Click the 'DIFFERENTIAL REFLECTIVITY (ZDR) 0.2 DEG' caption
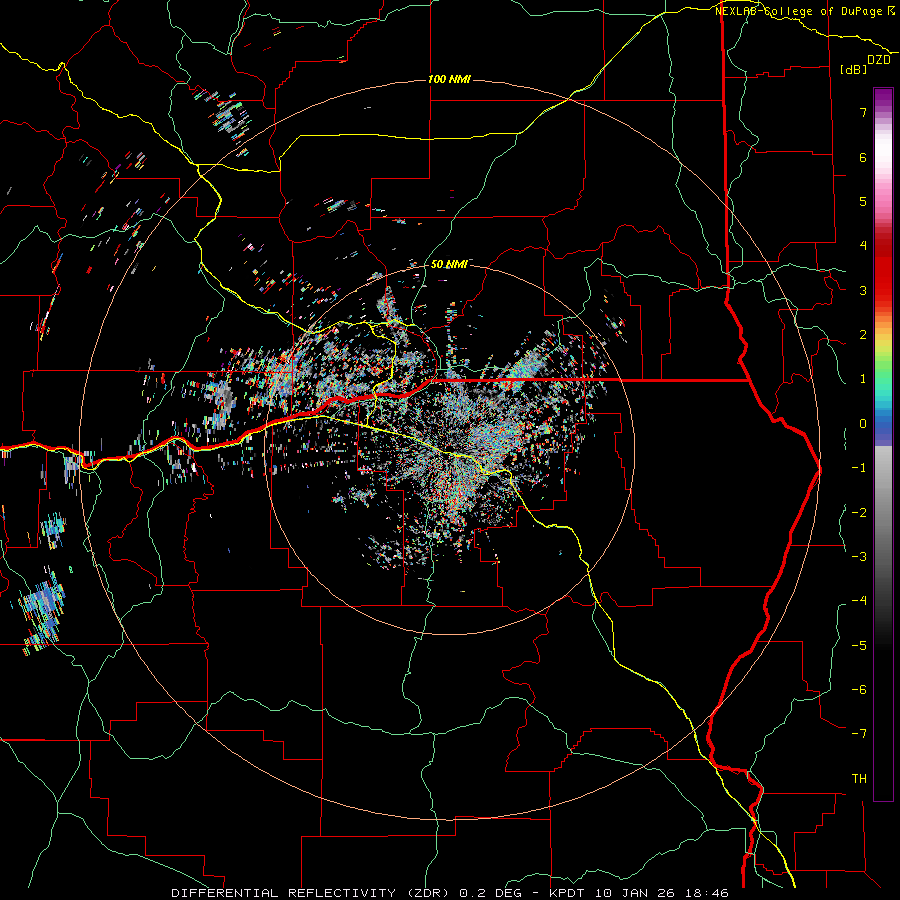Viewport: 900px width, 900px height. point(347,893)
